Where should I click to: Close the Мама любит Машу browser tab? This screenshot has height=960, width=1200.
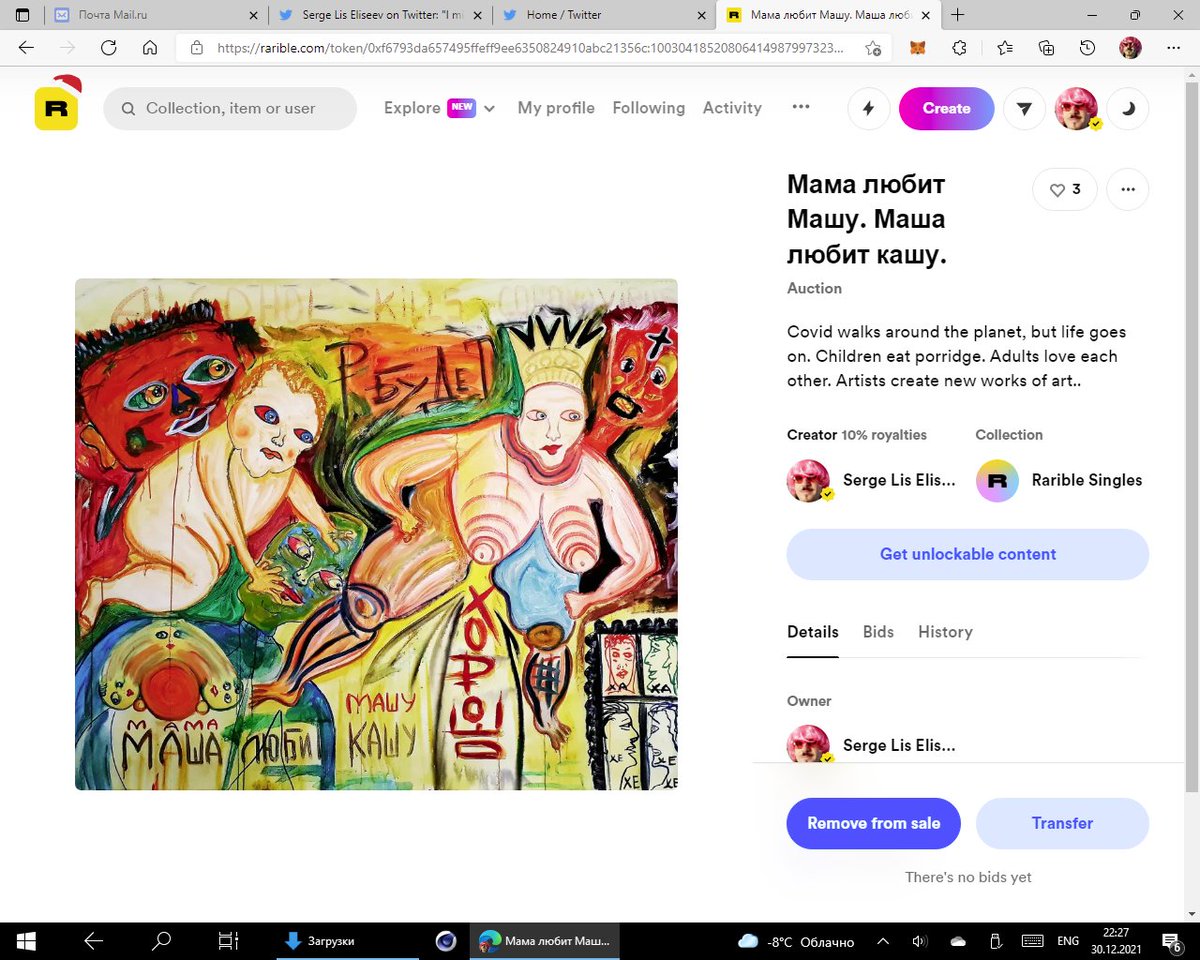(925, 15)
